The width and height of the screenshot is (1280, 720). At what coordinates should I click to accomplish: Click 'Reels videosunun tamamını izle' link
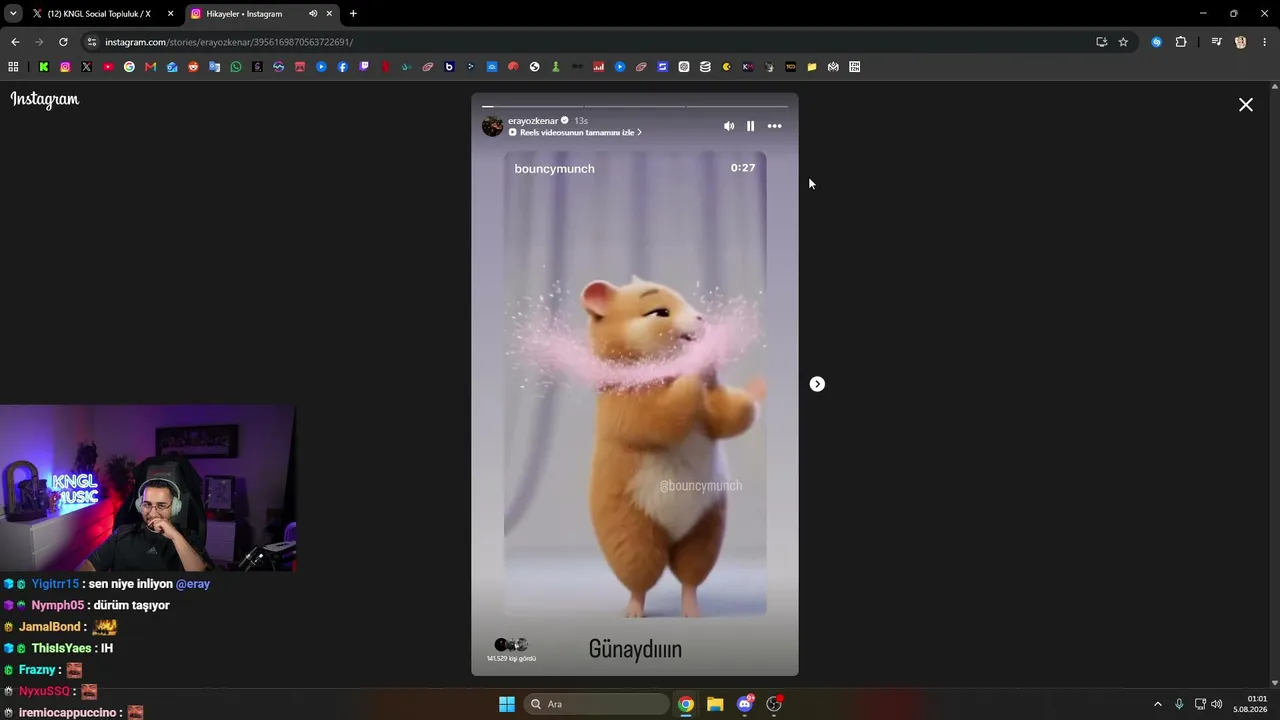click(575, 133)
